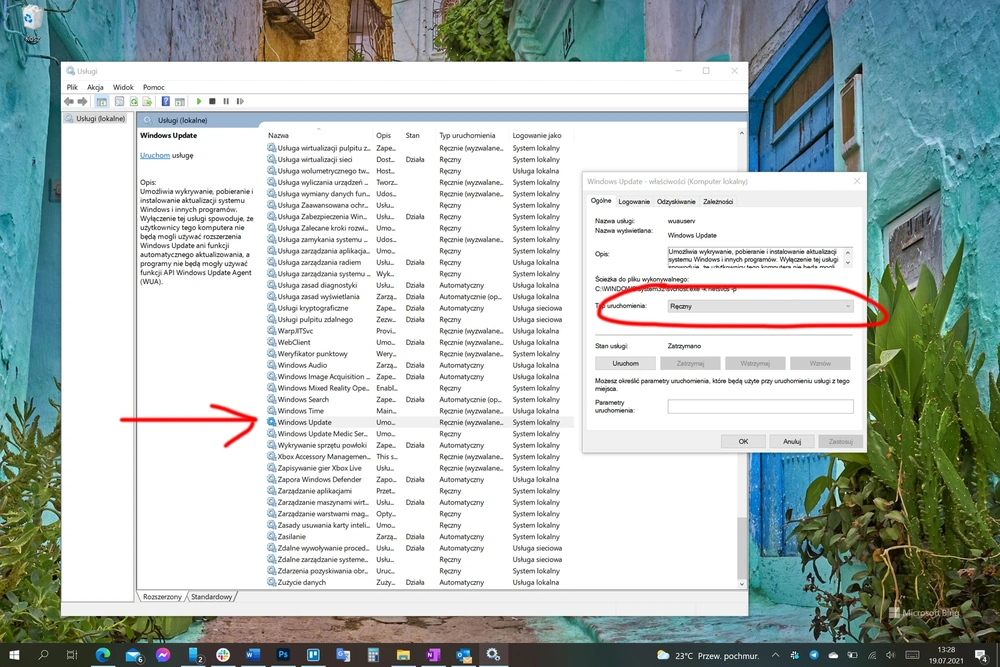Open Microsoft Edge from the taskbar

(x=103, y=655)
